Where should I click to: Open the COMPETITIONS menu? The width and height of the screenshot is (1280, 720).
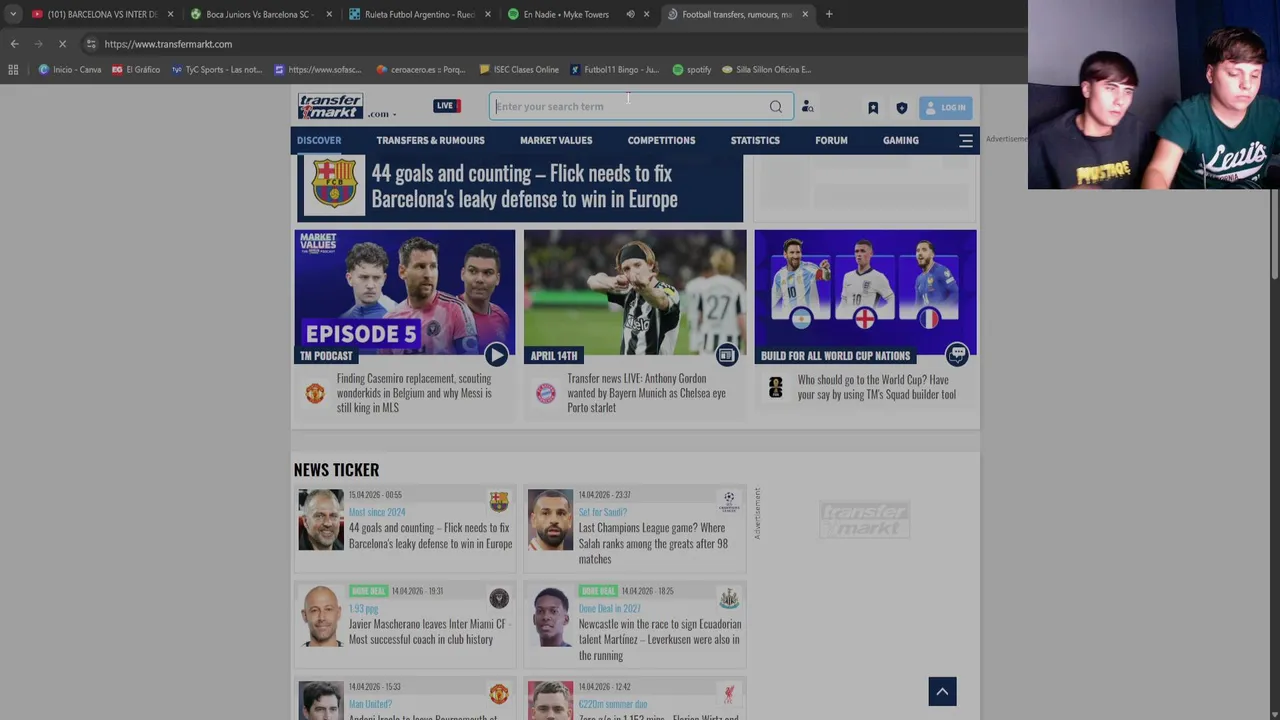pyautogui.click(x=661, y=141)
